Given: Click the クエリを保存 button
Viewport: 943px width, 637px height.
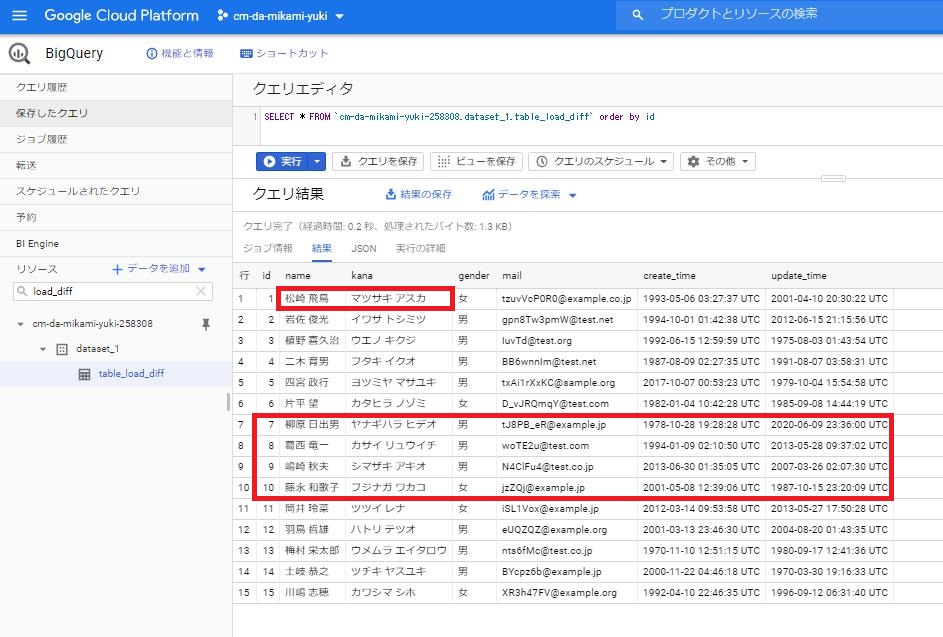Looking at the screenshot, I should point(383,160).
